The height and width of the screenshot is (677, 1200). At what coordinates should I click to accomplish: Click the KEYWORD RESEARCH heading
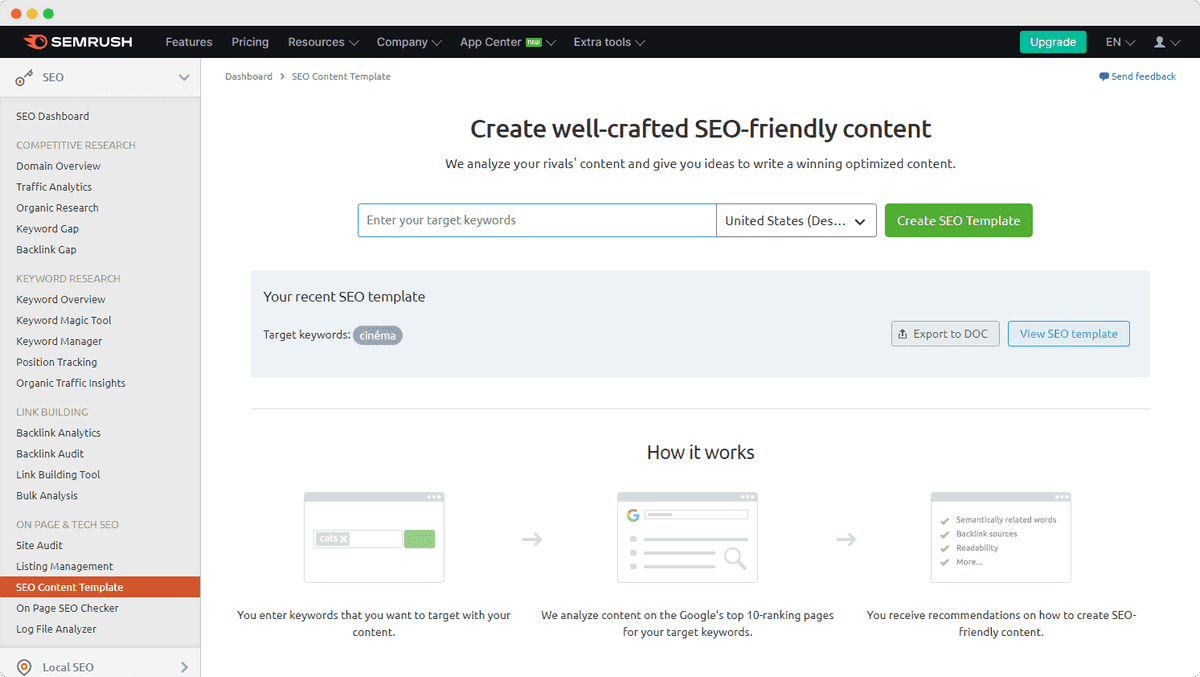click(x=68, y=278)
